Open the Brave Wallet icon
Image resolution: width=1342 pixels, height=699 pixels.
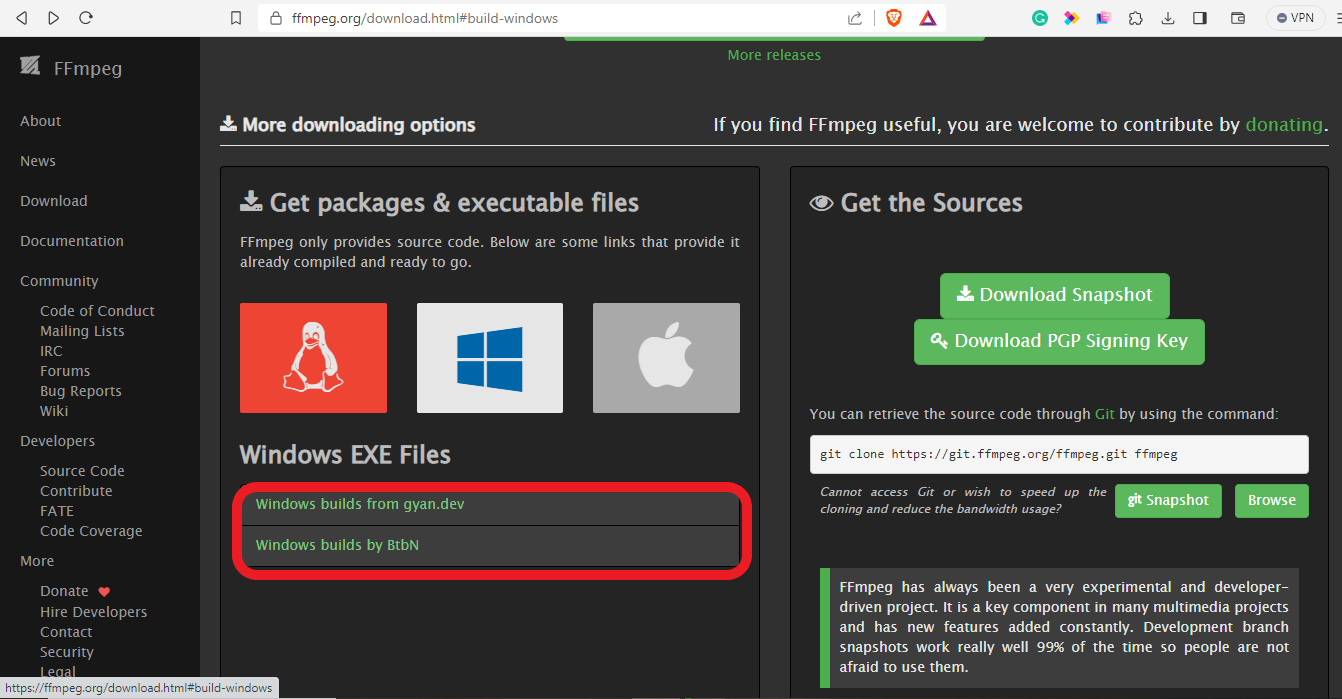click(x=1237, y=18)
